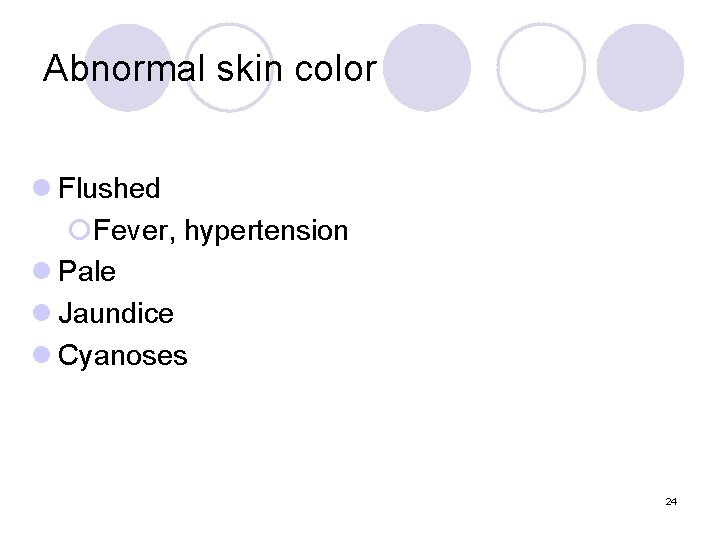Select the outlined circle left of the rightmost circle

tap(541, 67)
